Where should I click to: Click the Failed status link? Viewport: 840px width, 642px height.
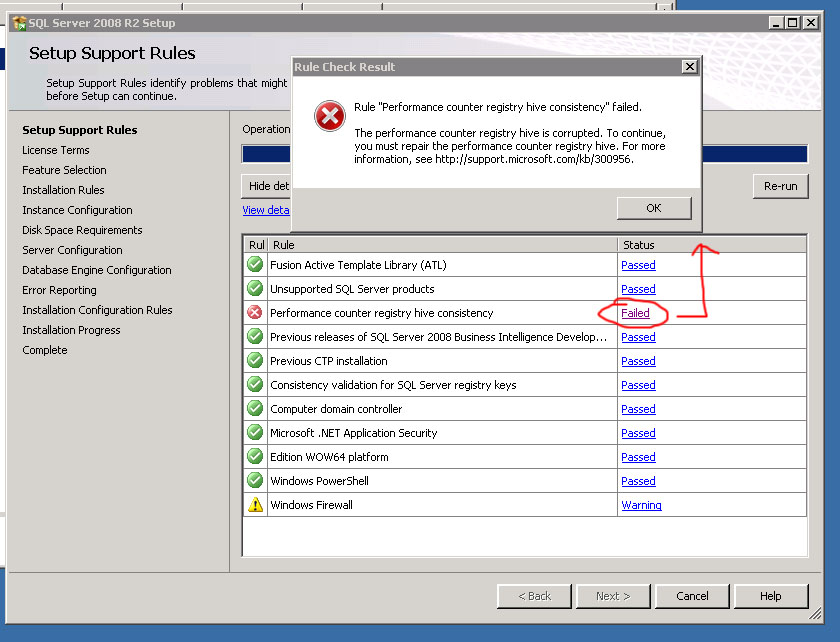(x=635, y=313)
